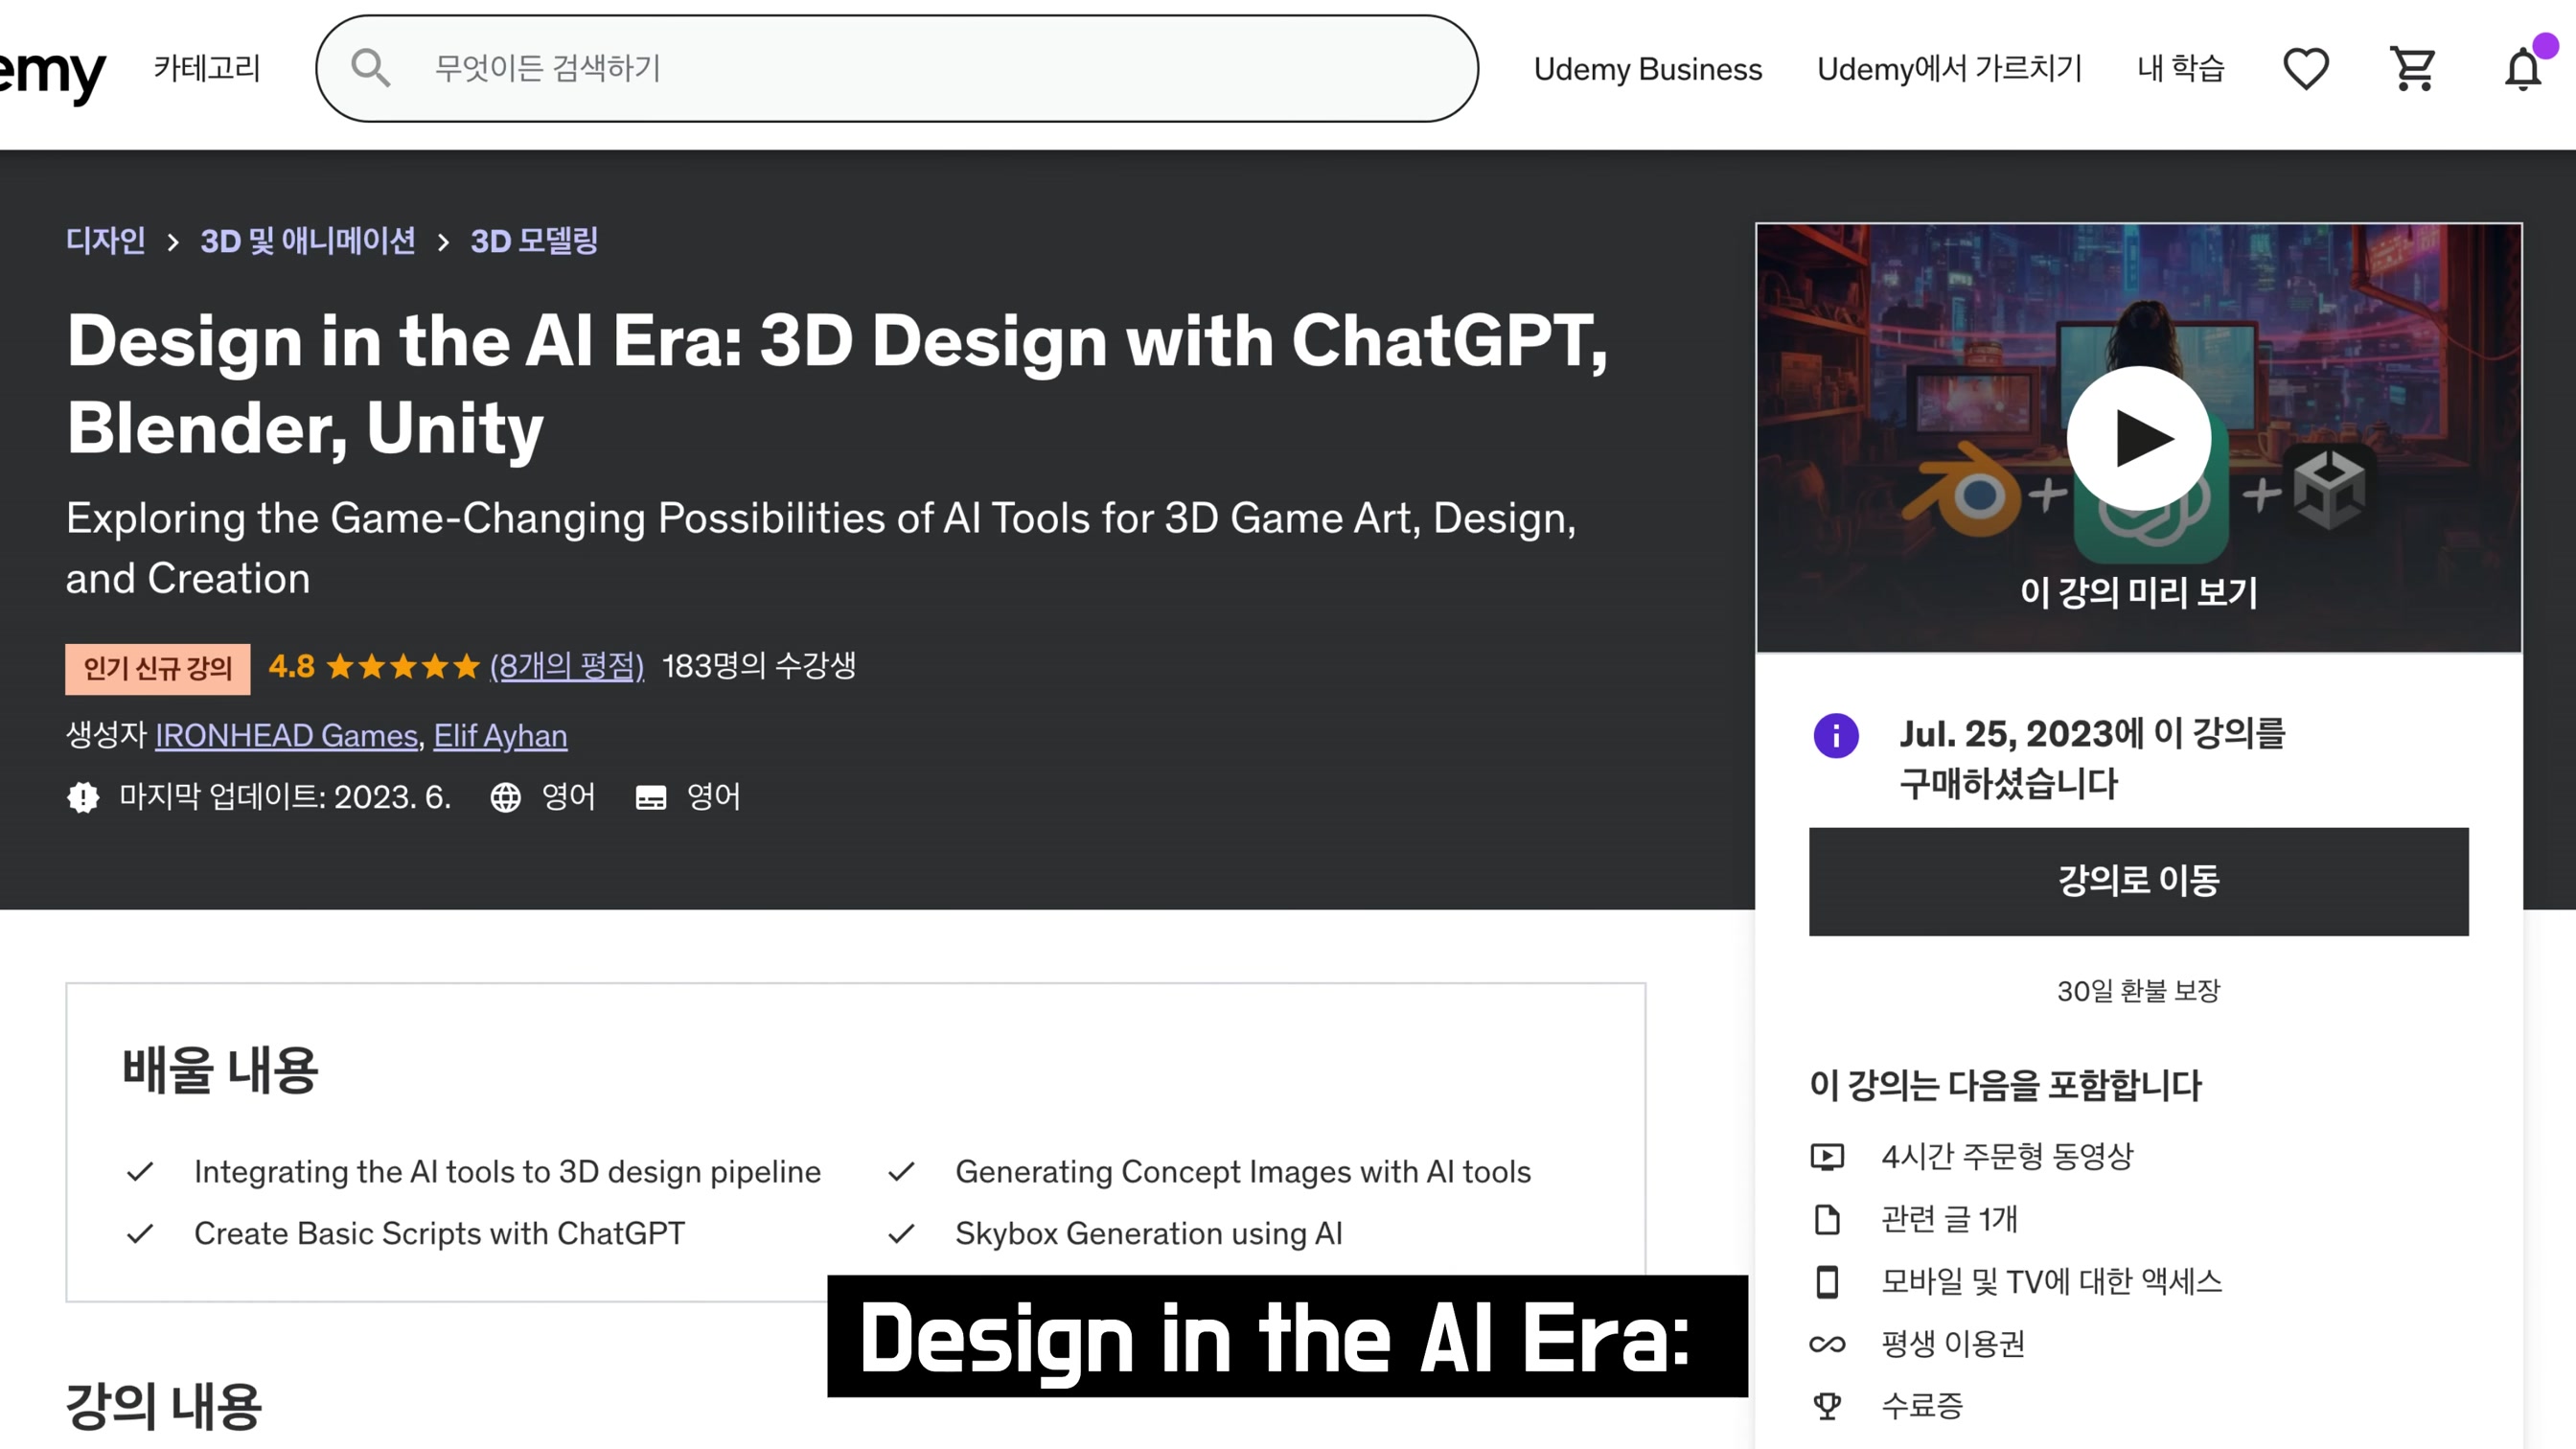Click the 관련 글 1개 text
The height and width of the screenshot is (1449, 2576).
tap(1949, 1219)
